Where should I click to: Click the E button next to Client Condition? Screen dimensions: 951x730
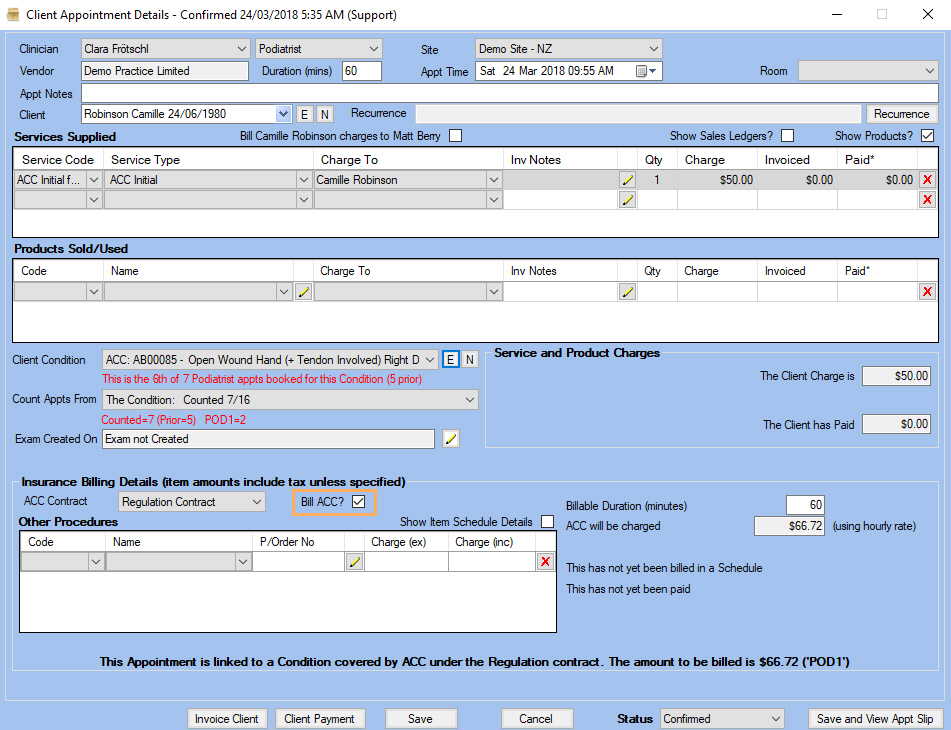point(450,359)
